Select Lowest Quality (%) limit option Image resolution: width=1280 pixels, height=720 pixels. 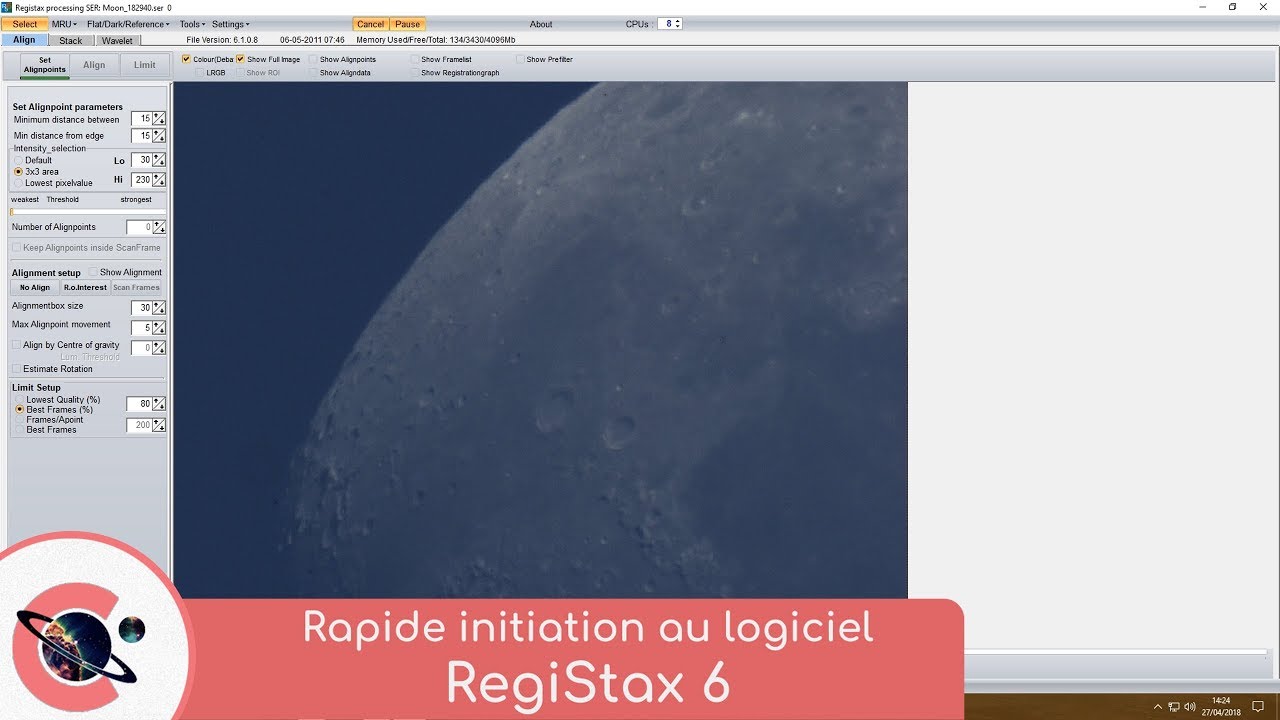coord(19,400)
